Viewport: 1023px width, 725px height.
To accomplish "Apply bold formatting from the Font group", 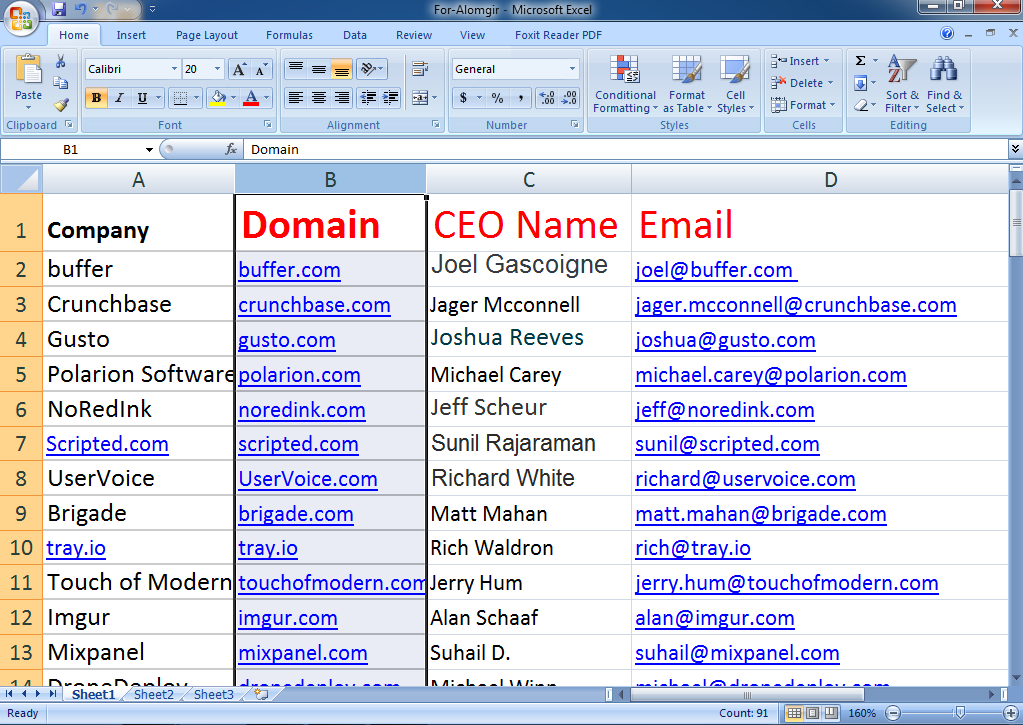I will tap(96, 98).
